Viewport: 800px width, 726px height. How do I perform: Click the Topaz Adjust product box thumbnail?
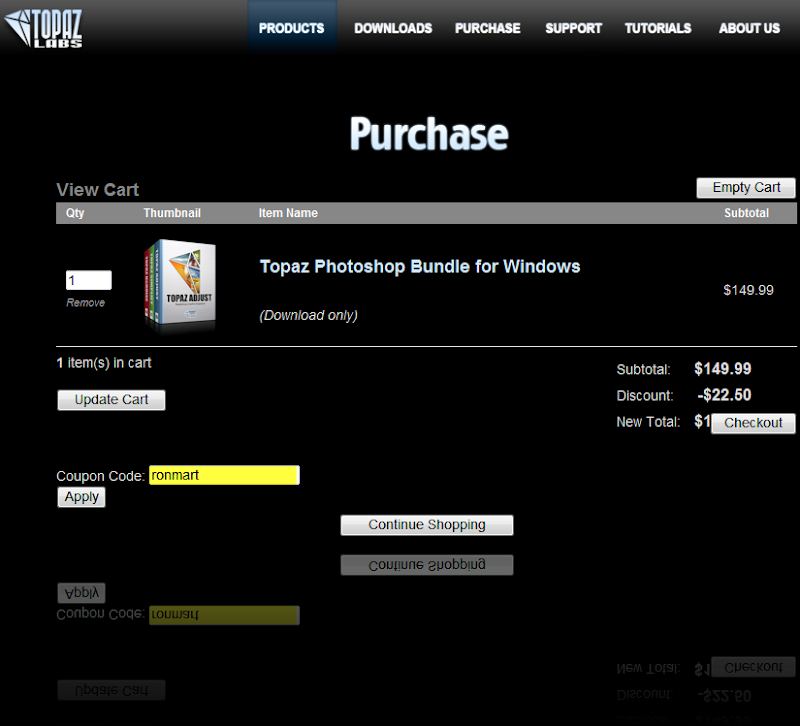(180, 284)
